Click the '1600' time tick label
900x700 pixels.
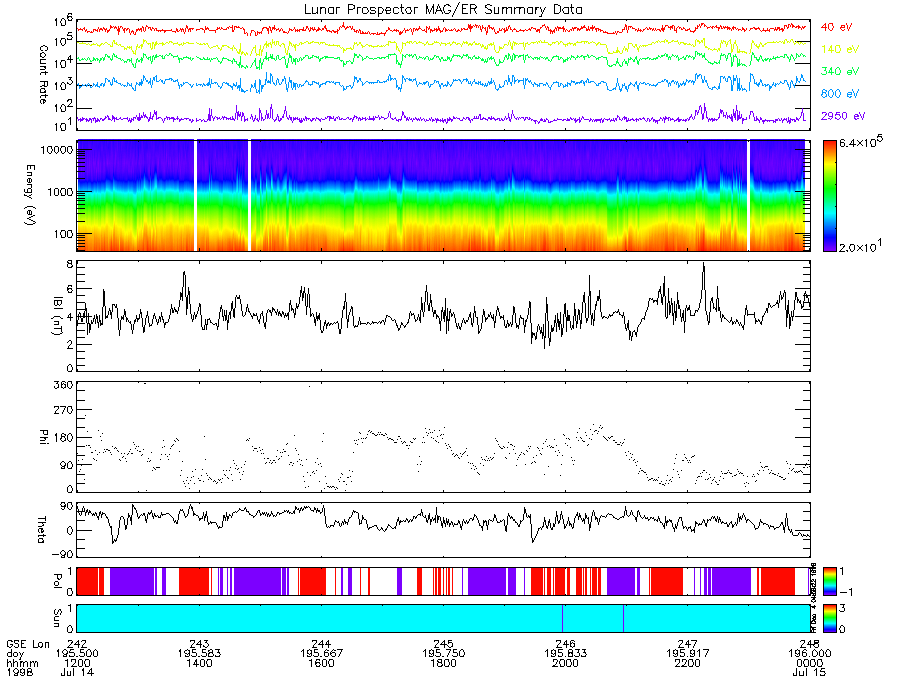click(321, 663)
